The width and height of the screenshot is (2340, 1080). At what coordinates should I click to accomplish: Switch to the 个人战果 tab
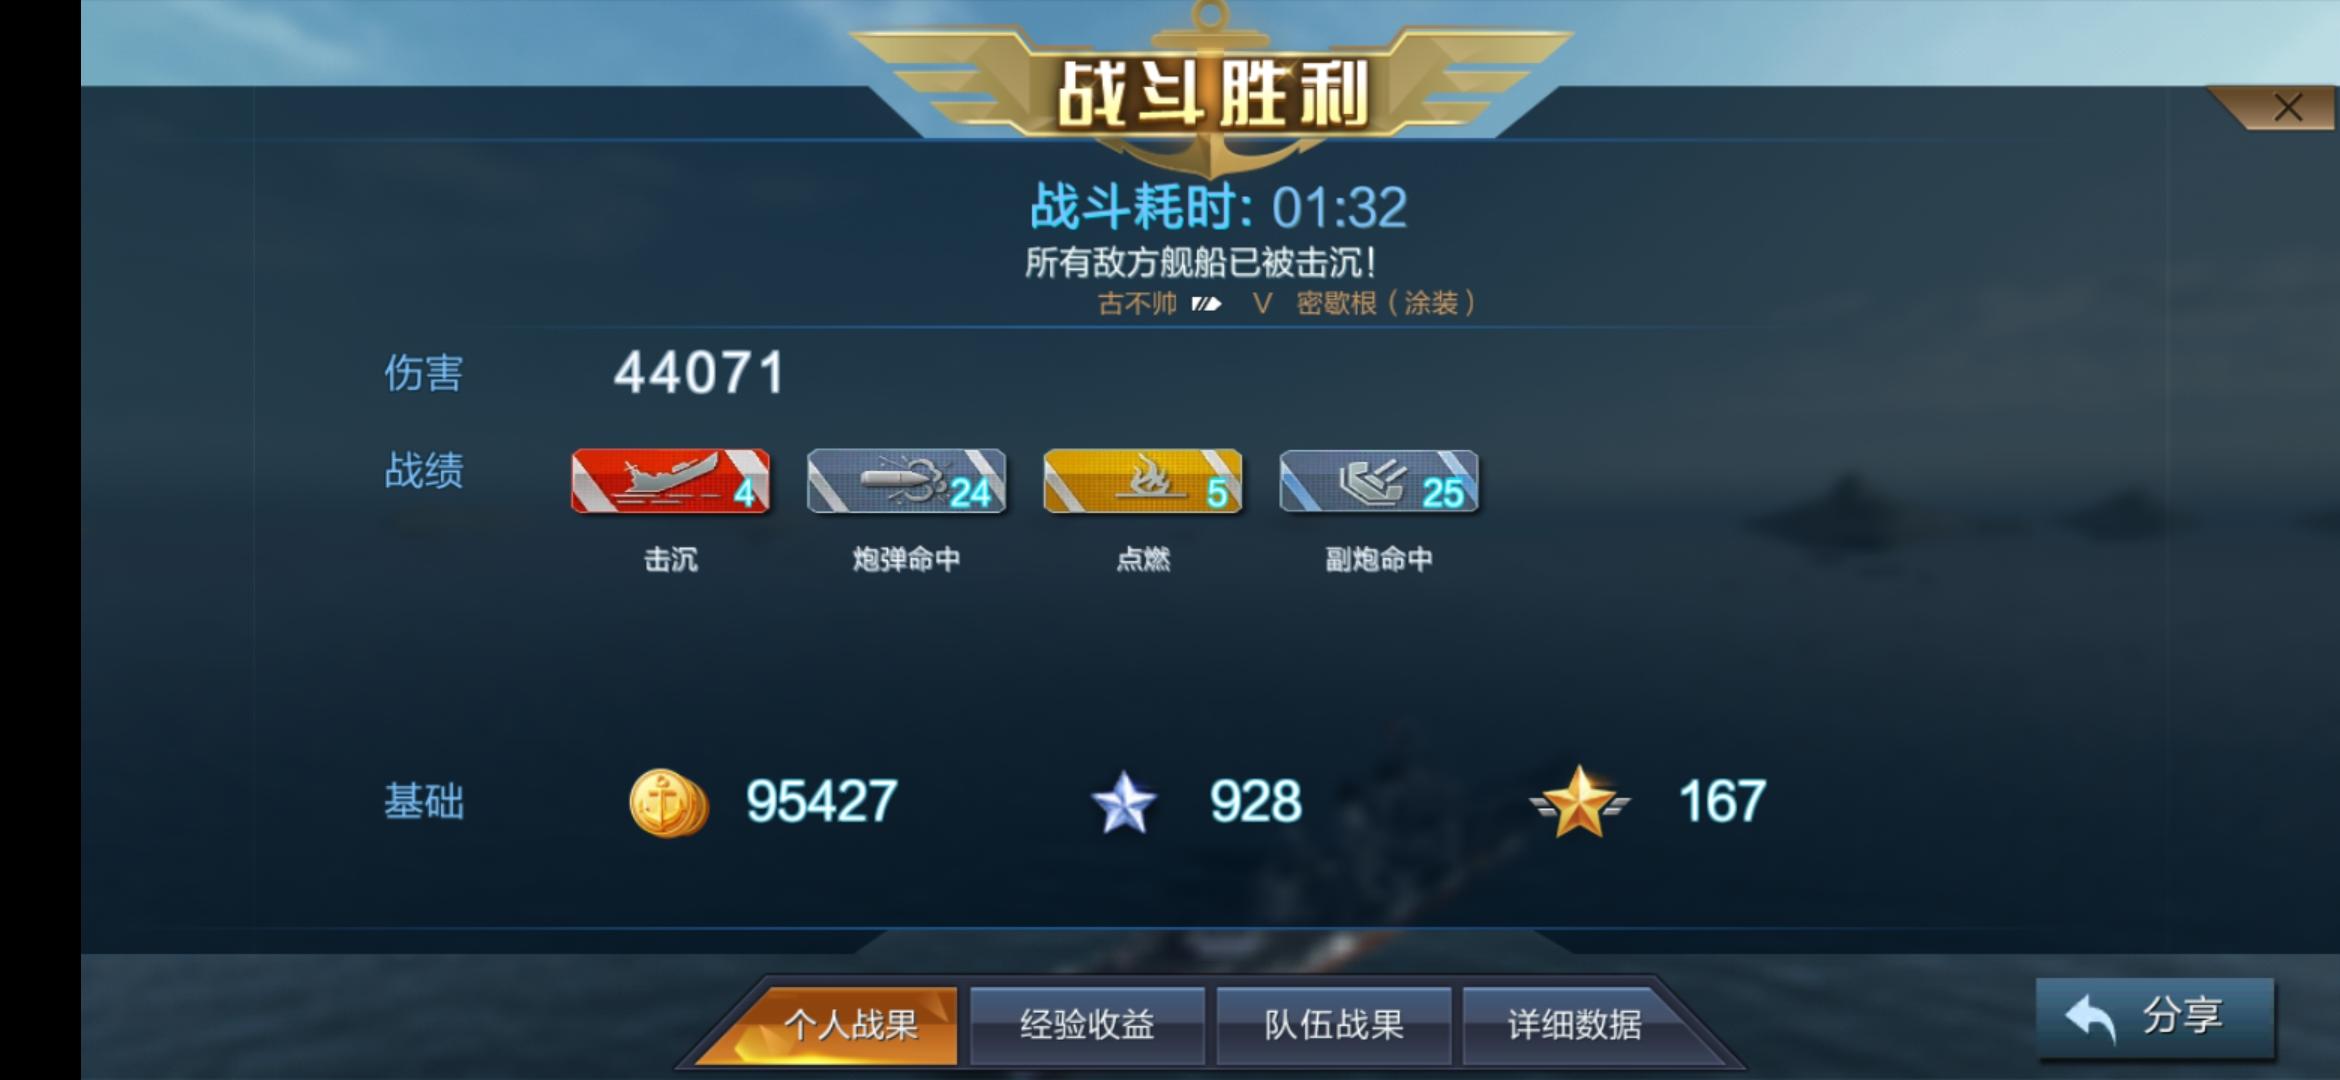pyautogui.click(x=851, y=1025)
